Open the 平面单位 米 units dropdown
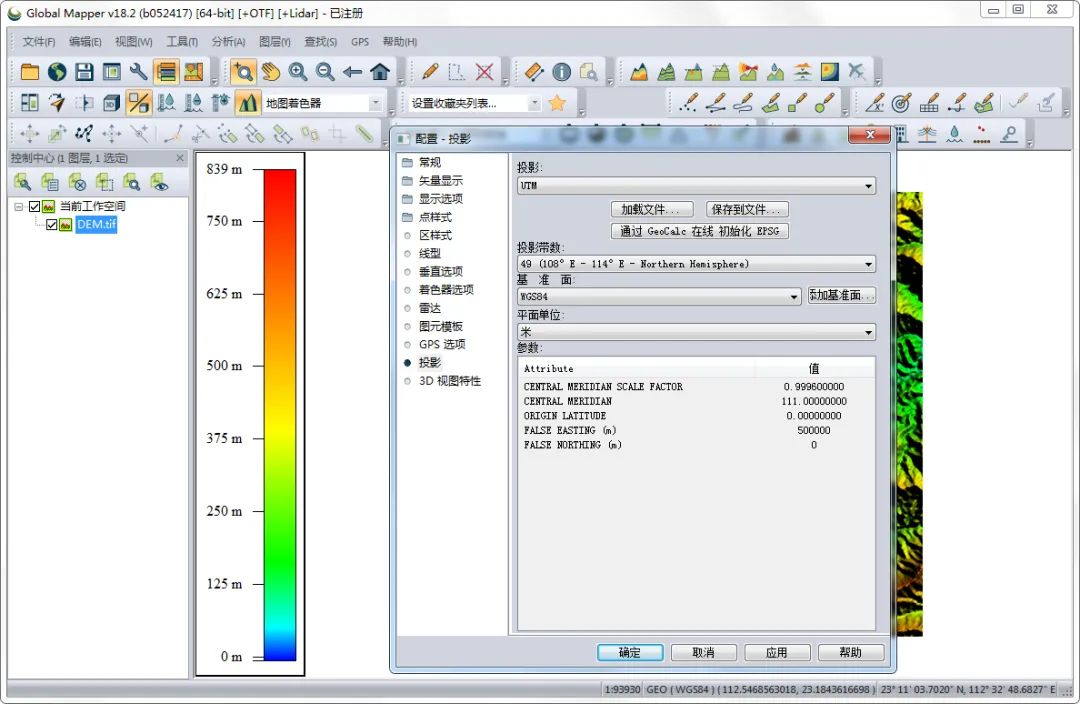The height and width of the screenshot is (704, 1080). tap(696, 332)
